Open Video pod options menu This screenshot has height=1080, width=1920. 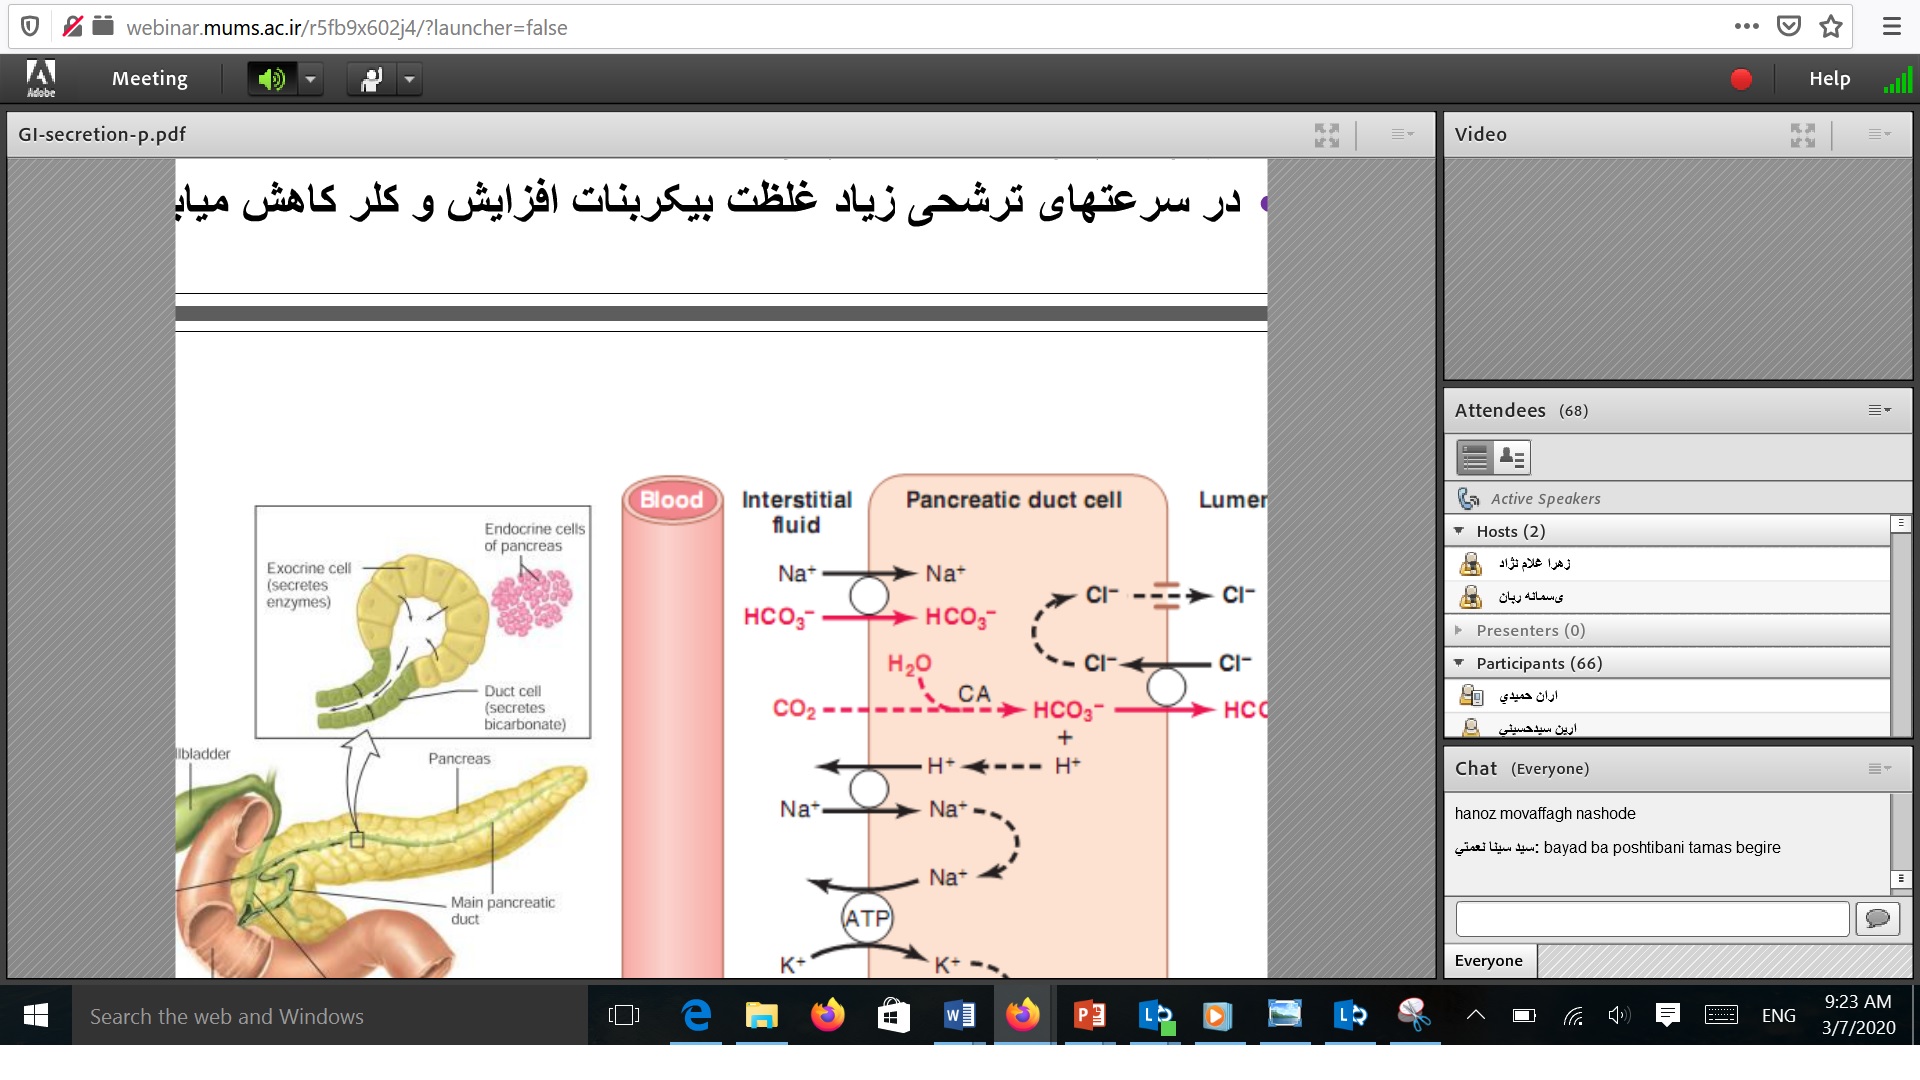coord(1879,135)
